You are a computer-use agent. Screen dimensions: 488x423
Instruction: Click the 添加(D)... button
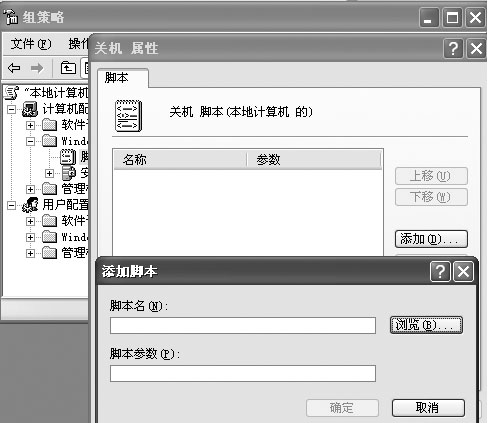click(431, 239)
